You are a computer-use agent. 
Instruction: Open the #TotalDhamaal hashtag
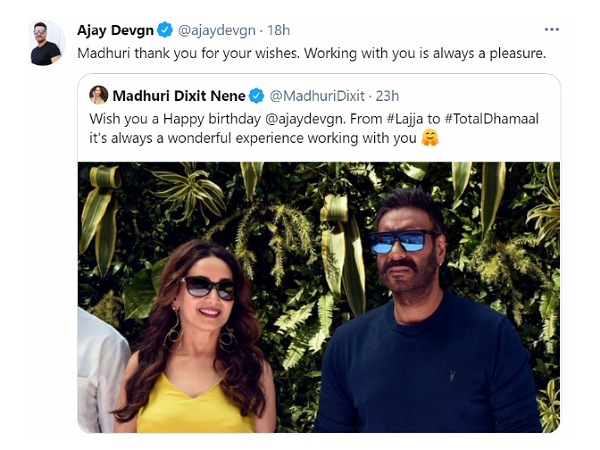click(x=492, y=119)
